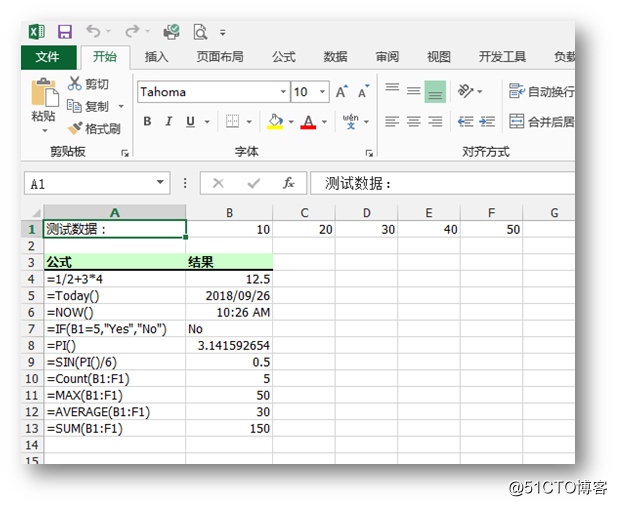Expand underline style dropdown arrow
The width and height of the screenshot is (617, 506).
tap(207, 122)
